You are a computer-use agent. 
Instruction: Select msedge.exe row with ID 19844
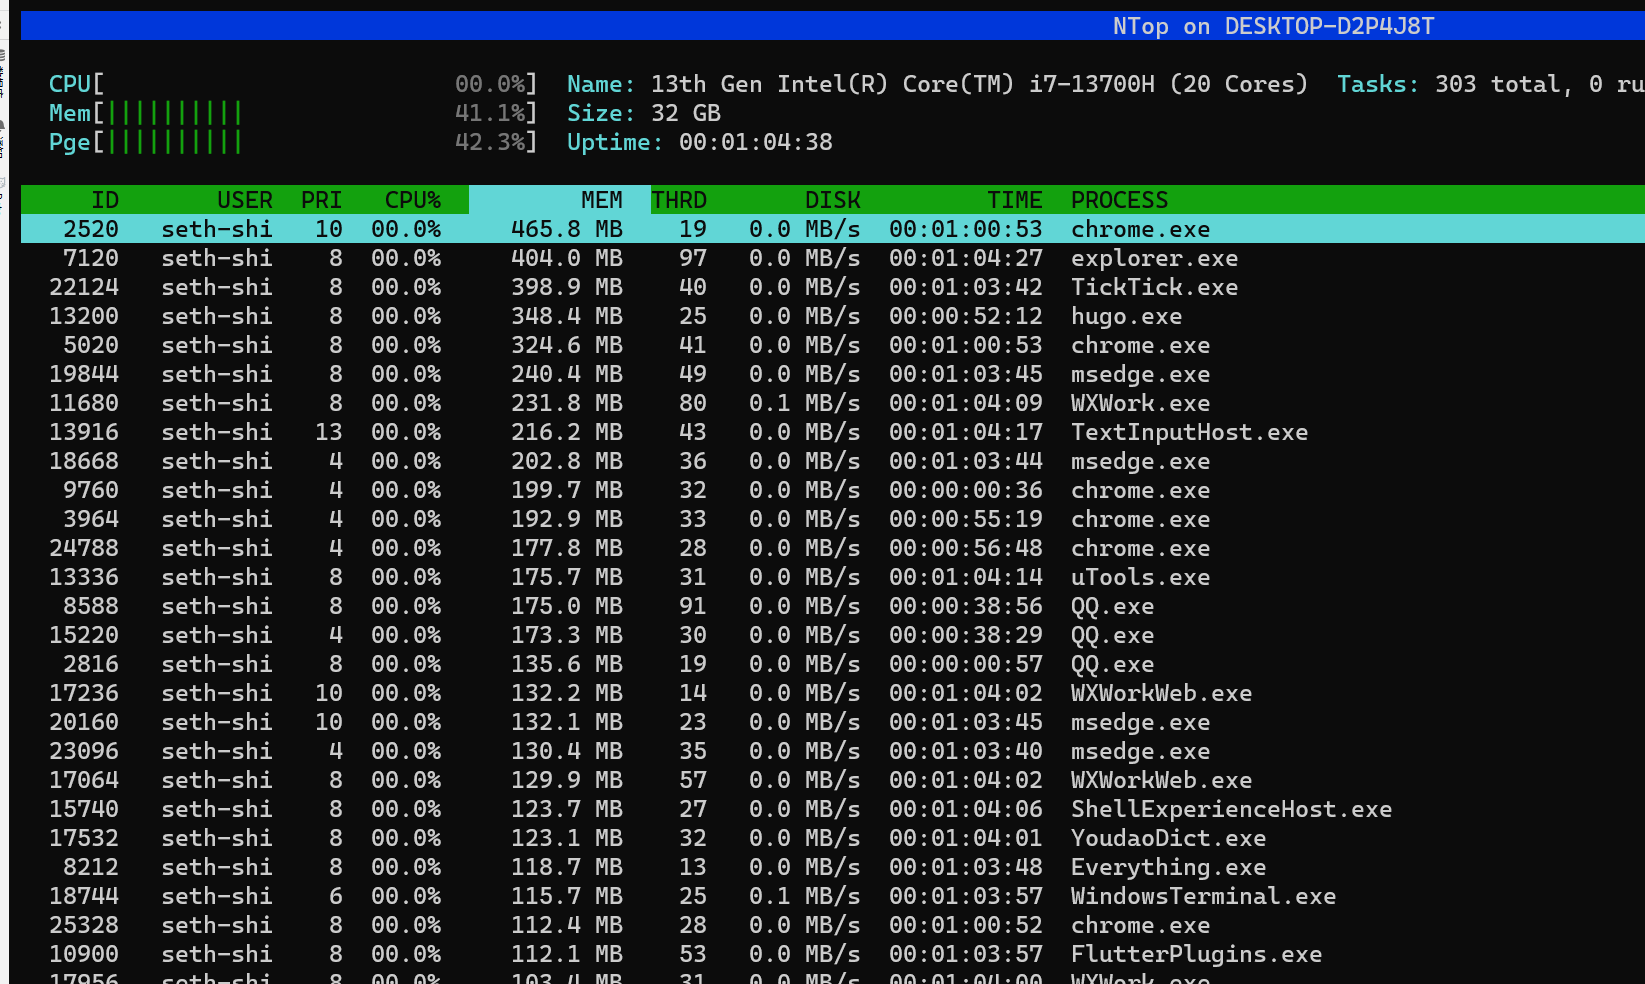click(833, 374)
